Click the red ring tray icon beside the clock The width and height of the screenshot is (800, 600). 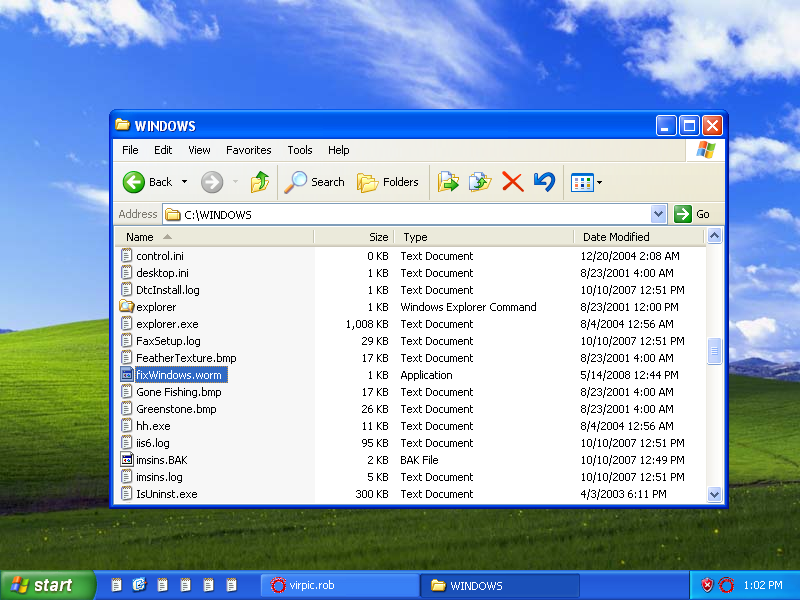(x=726, y=585)
